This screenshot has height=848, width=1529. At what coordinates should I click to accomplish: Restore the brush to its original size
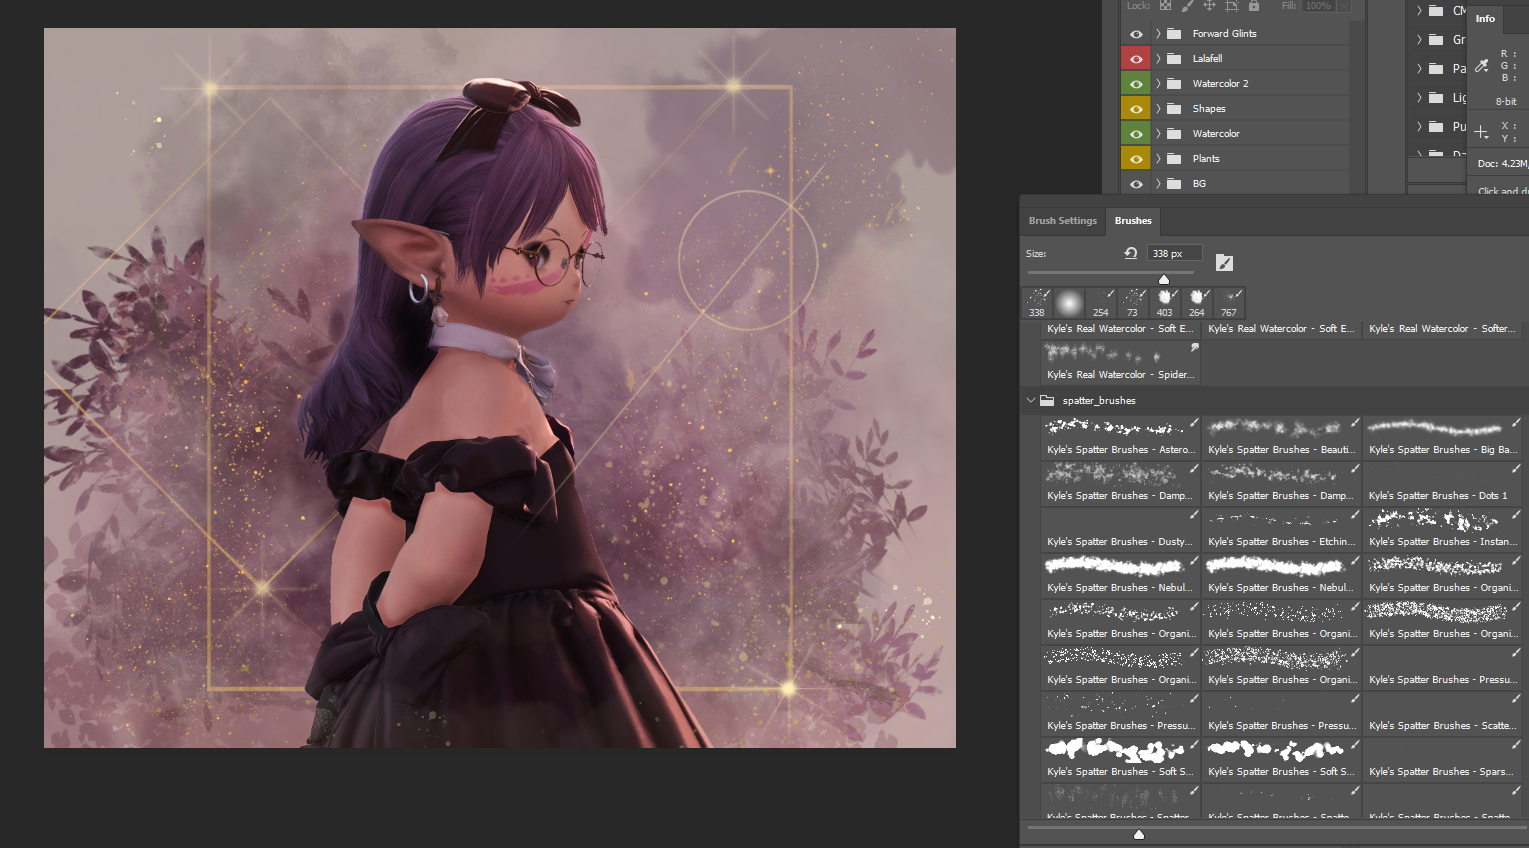click(x=1131, y=254)
